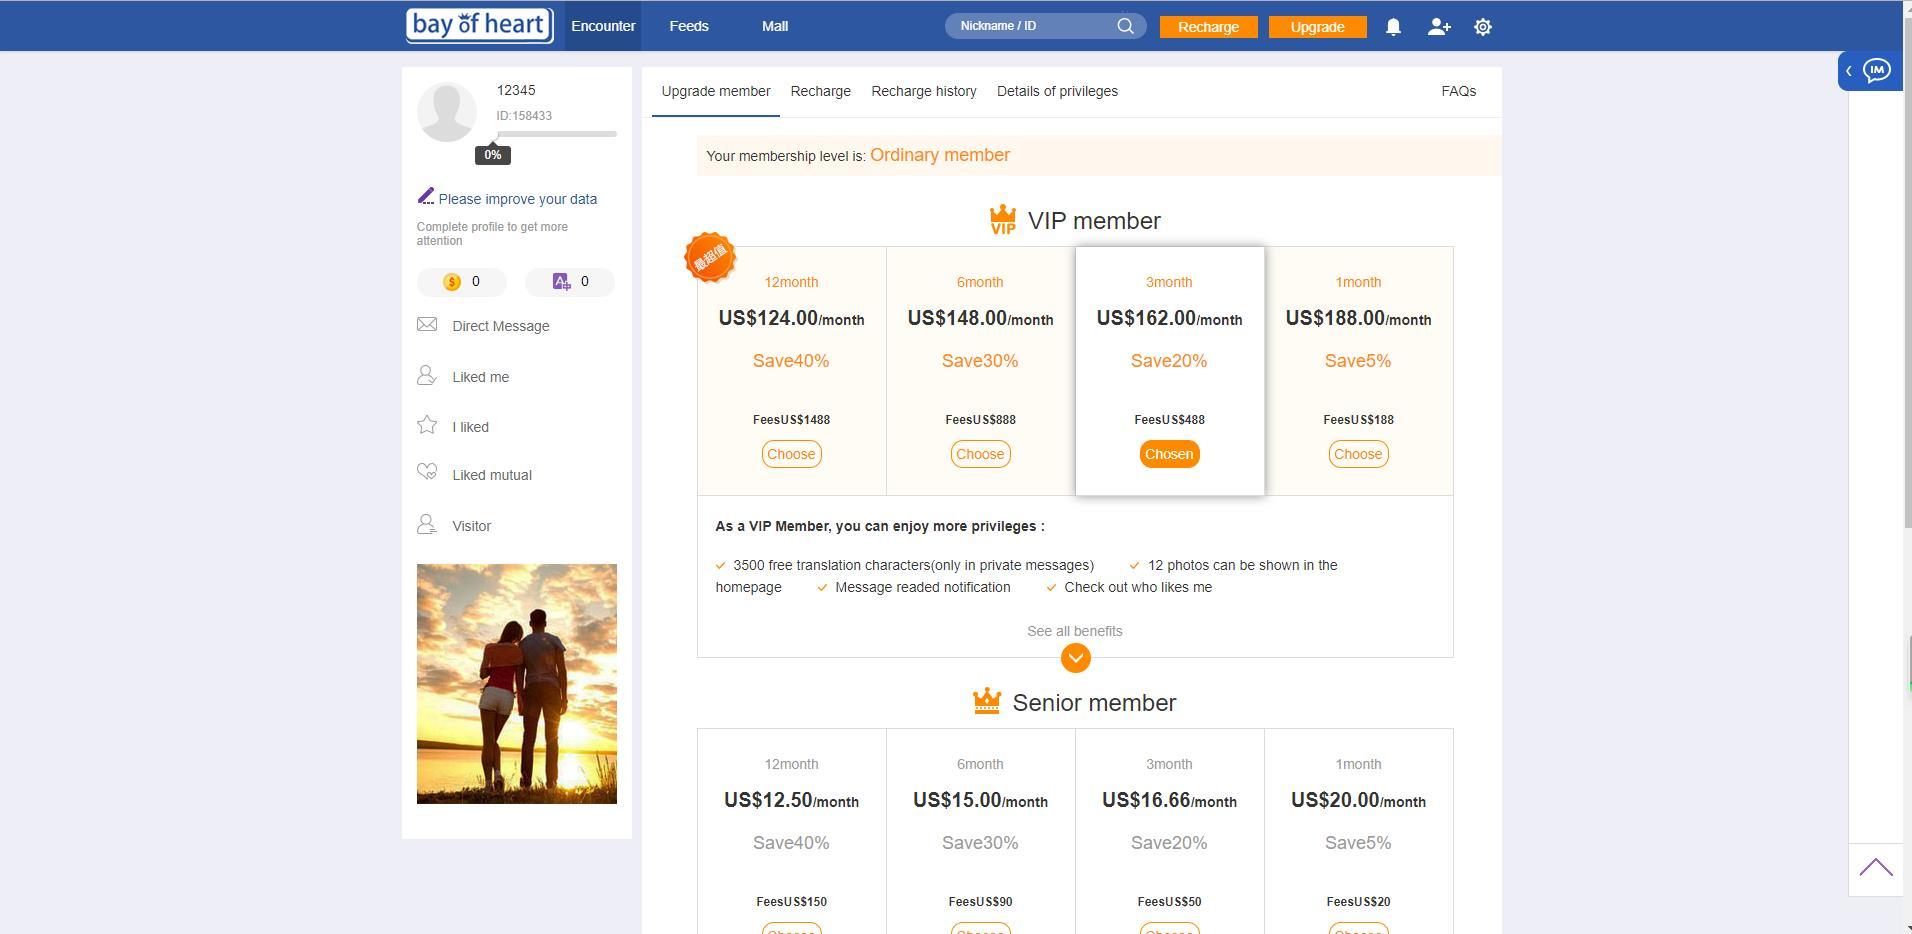Choose the 6month VIP plan
This screenshot has height=934, width=1912.
(979, 454)
